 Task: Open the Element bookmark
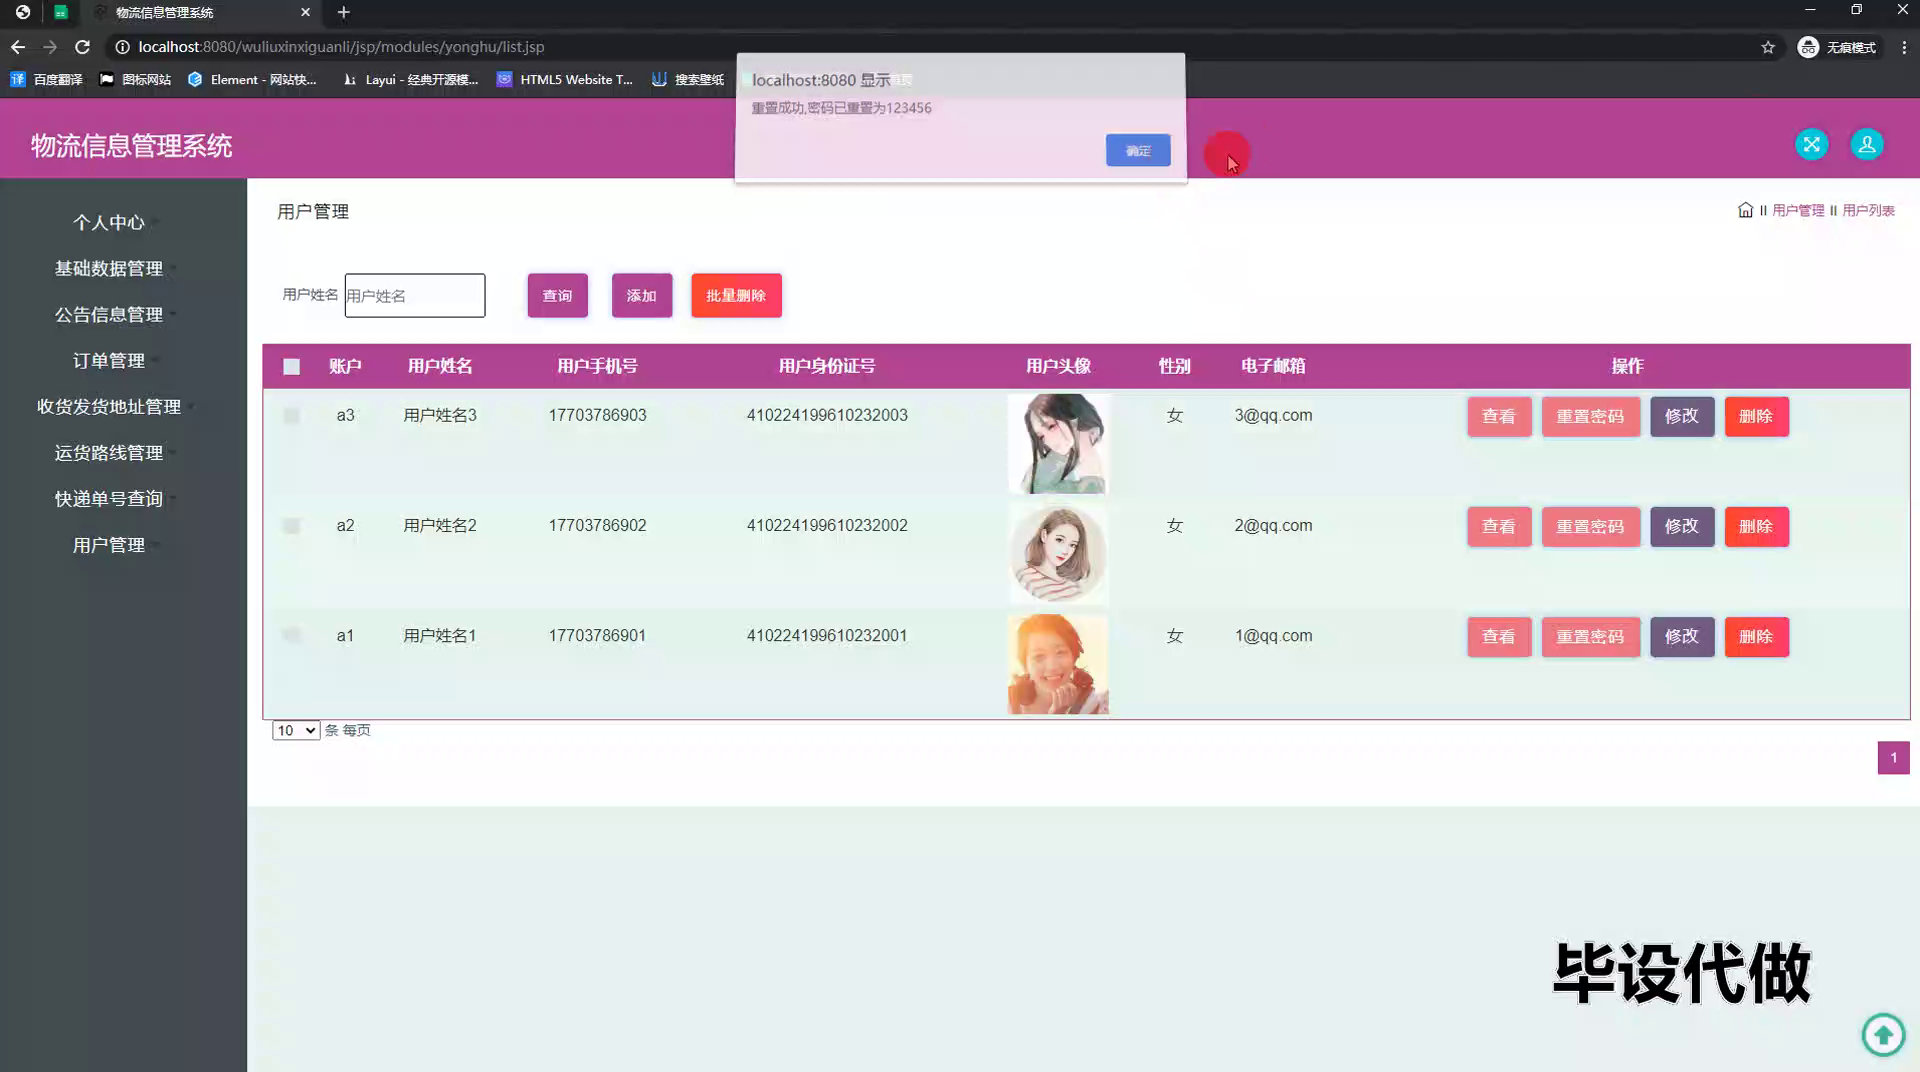(x=252, y=79)
